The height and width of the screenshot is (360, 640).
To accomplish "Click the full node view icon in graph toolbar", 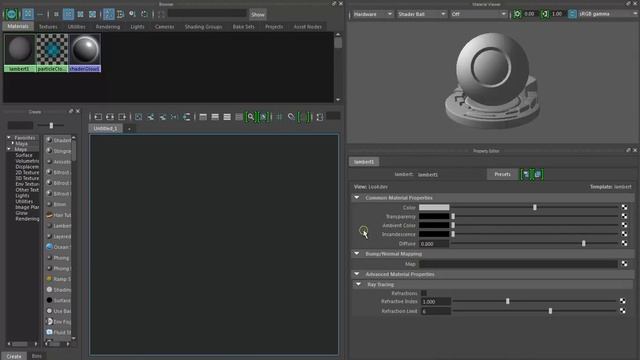I will click(x=227, y=117).
